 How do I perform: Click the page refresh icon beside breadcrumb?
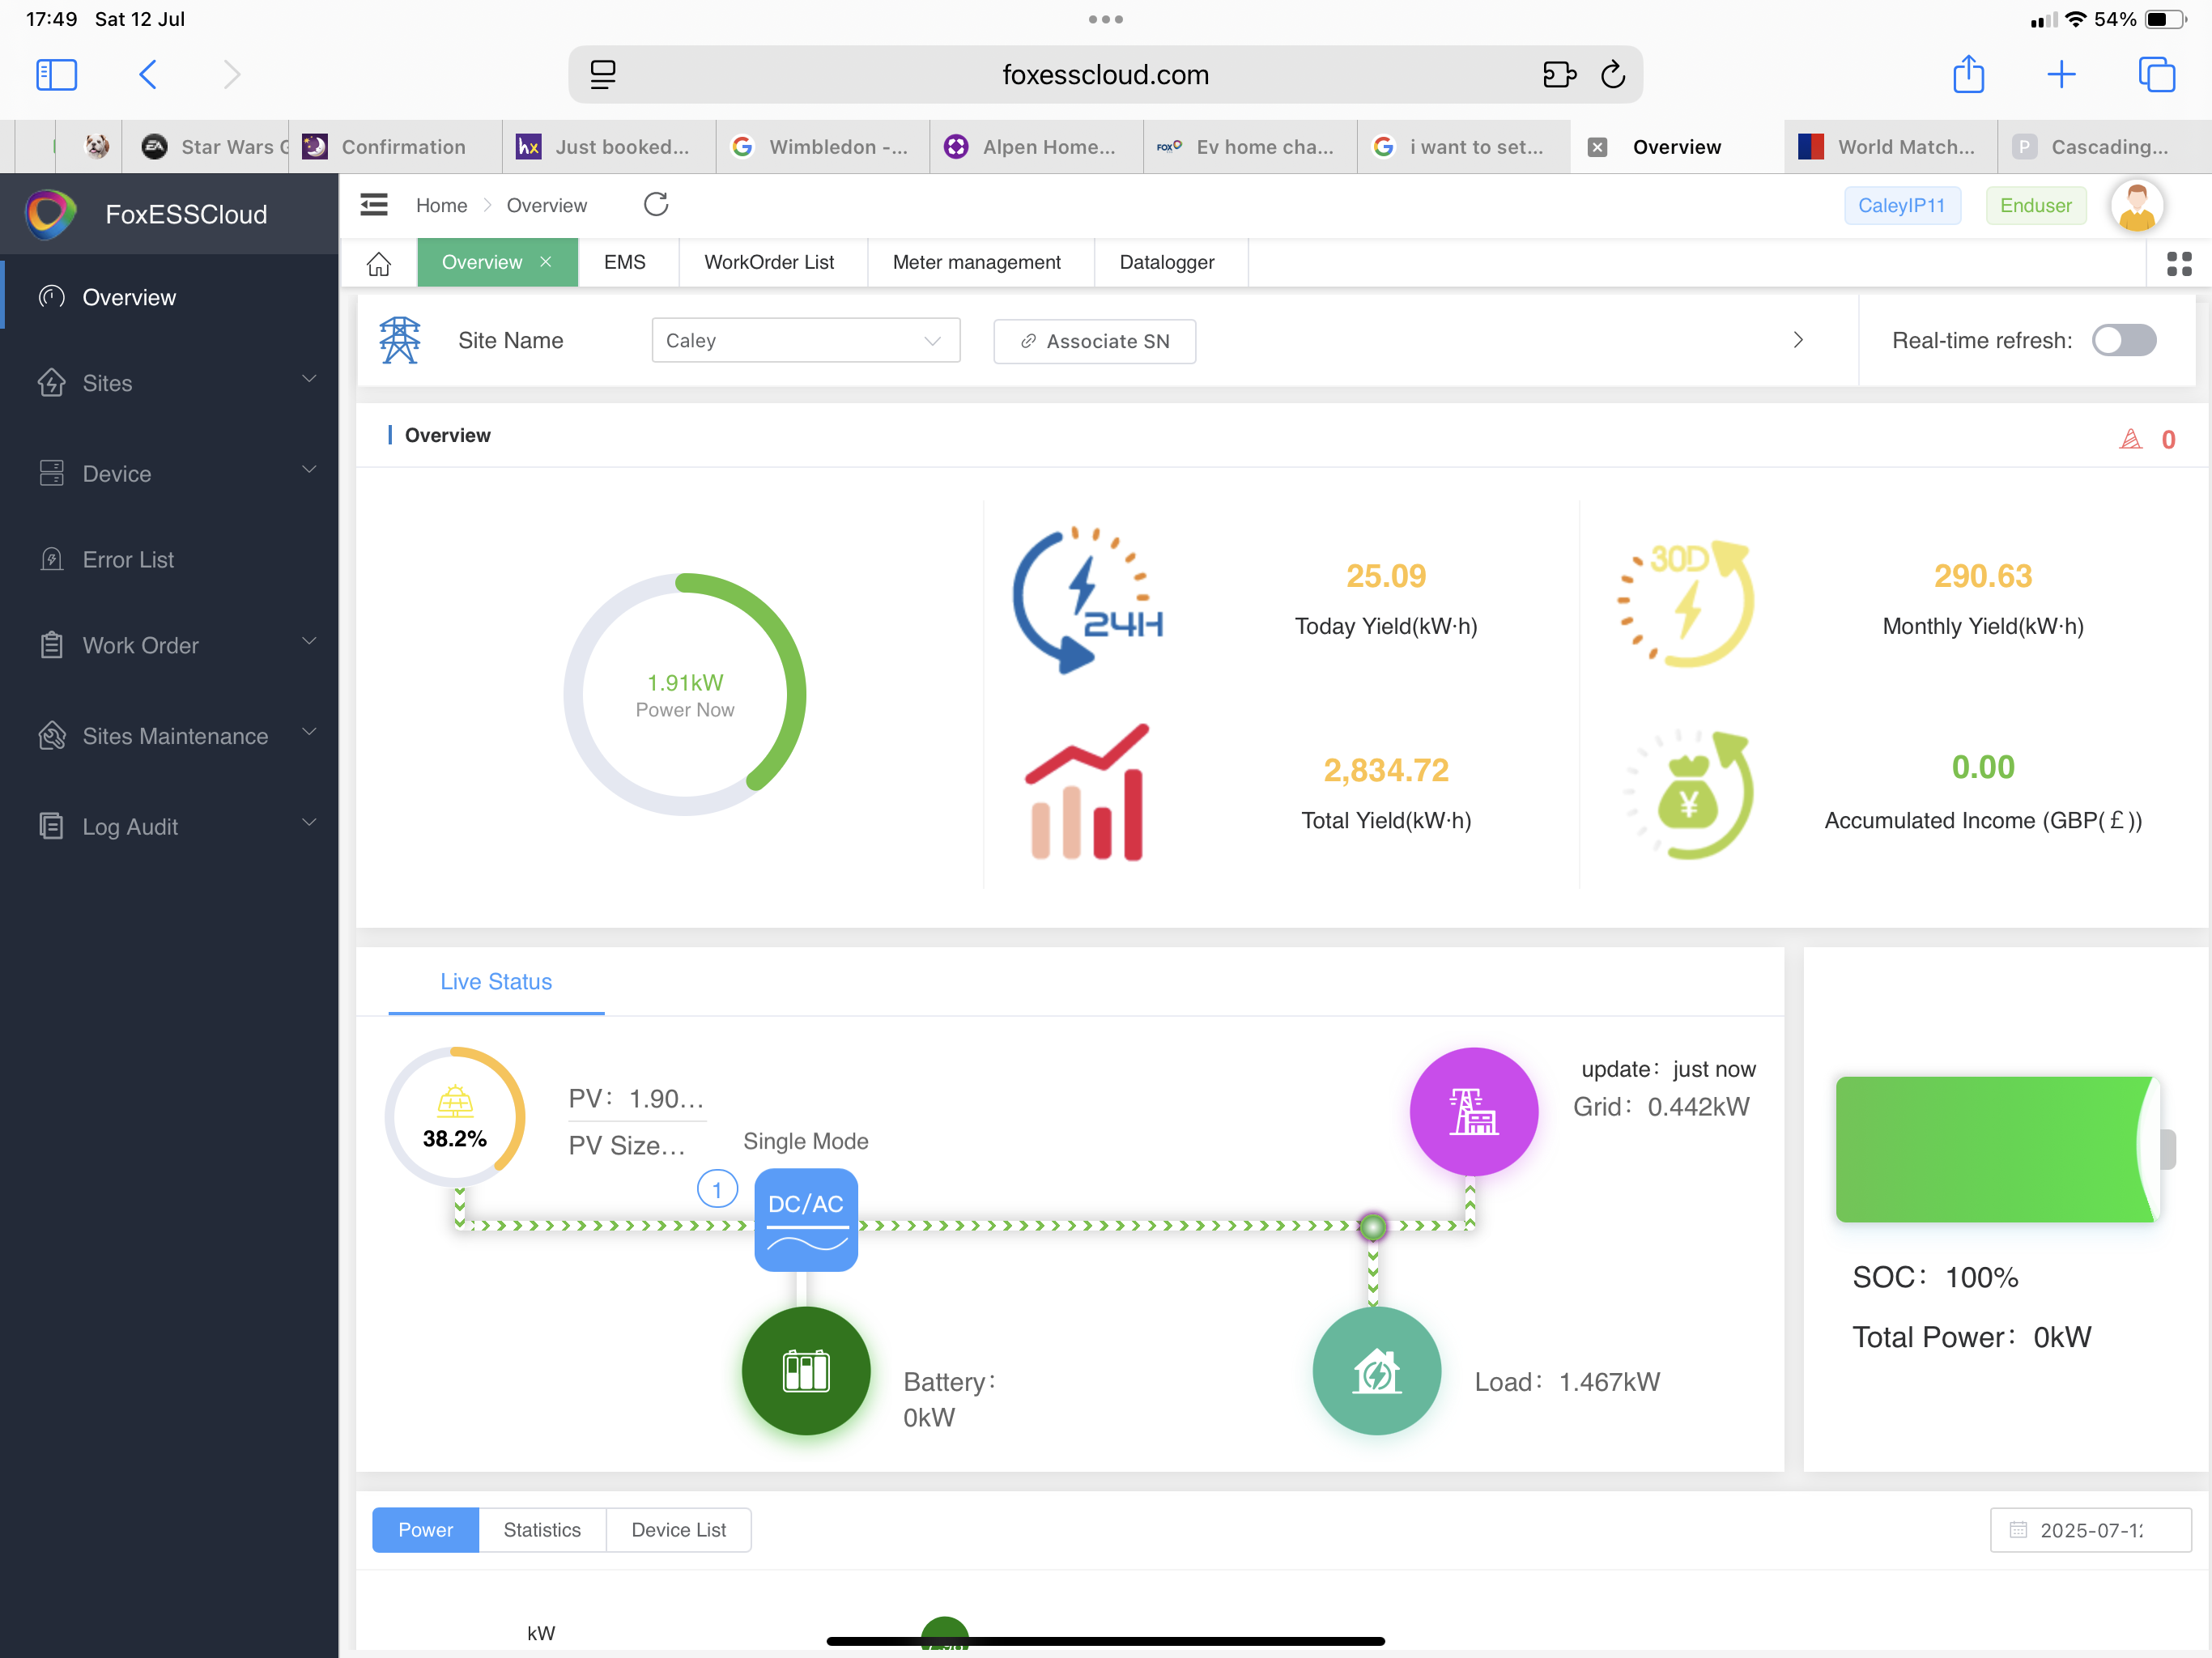(656, 205)
